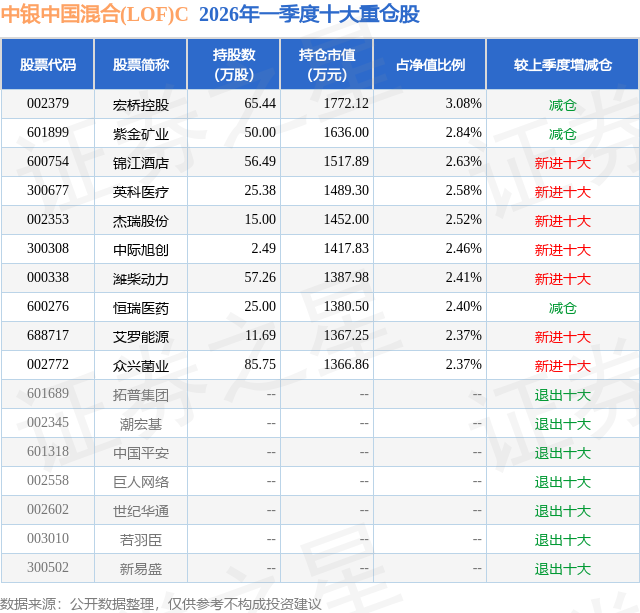Click the 减仓 status for 紫金矿业
Screen dimensions: 640x613
pyautogui.click(x=563, y=134)
